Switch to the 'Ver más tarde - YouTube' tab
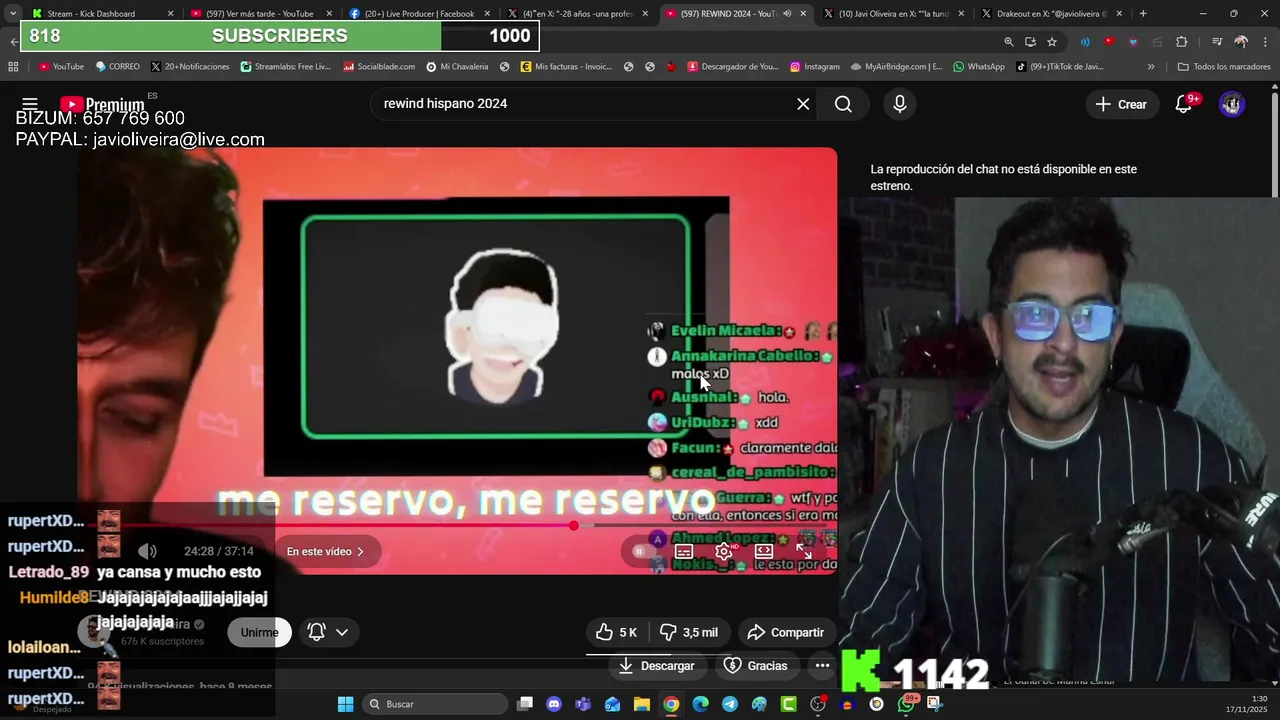This screenshot has width=1280, height=720. [260, 13]
